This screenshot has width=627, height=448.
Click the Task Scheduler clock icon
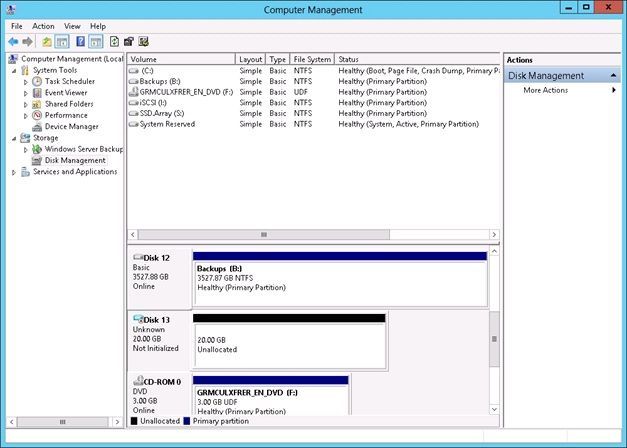pos(37,81)
